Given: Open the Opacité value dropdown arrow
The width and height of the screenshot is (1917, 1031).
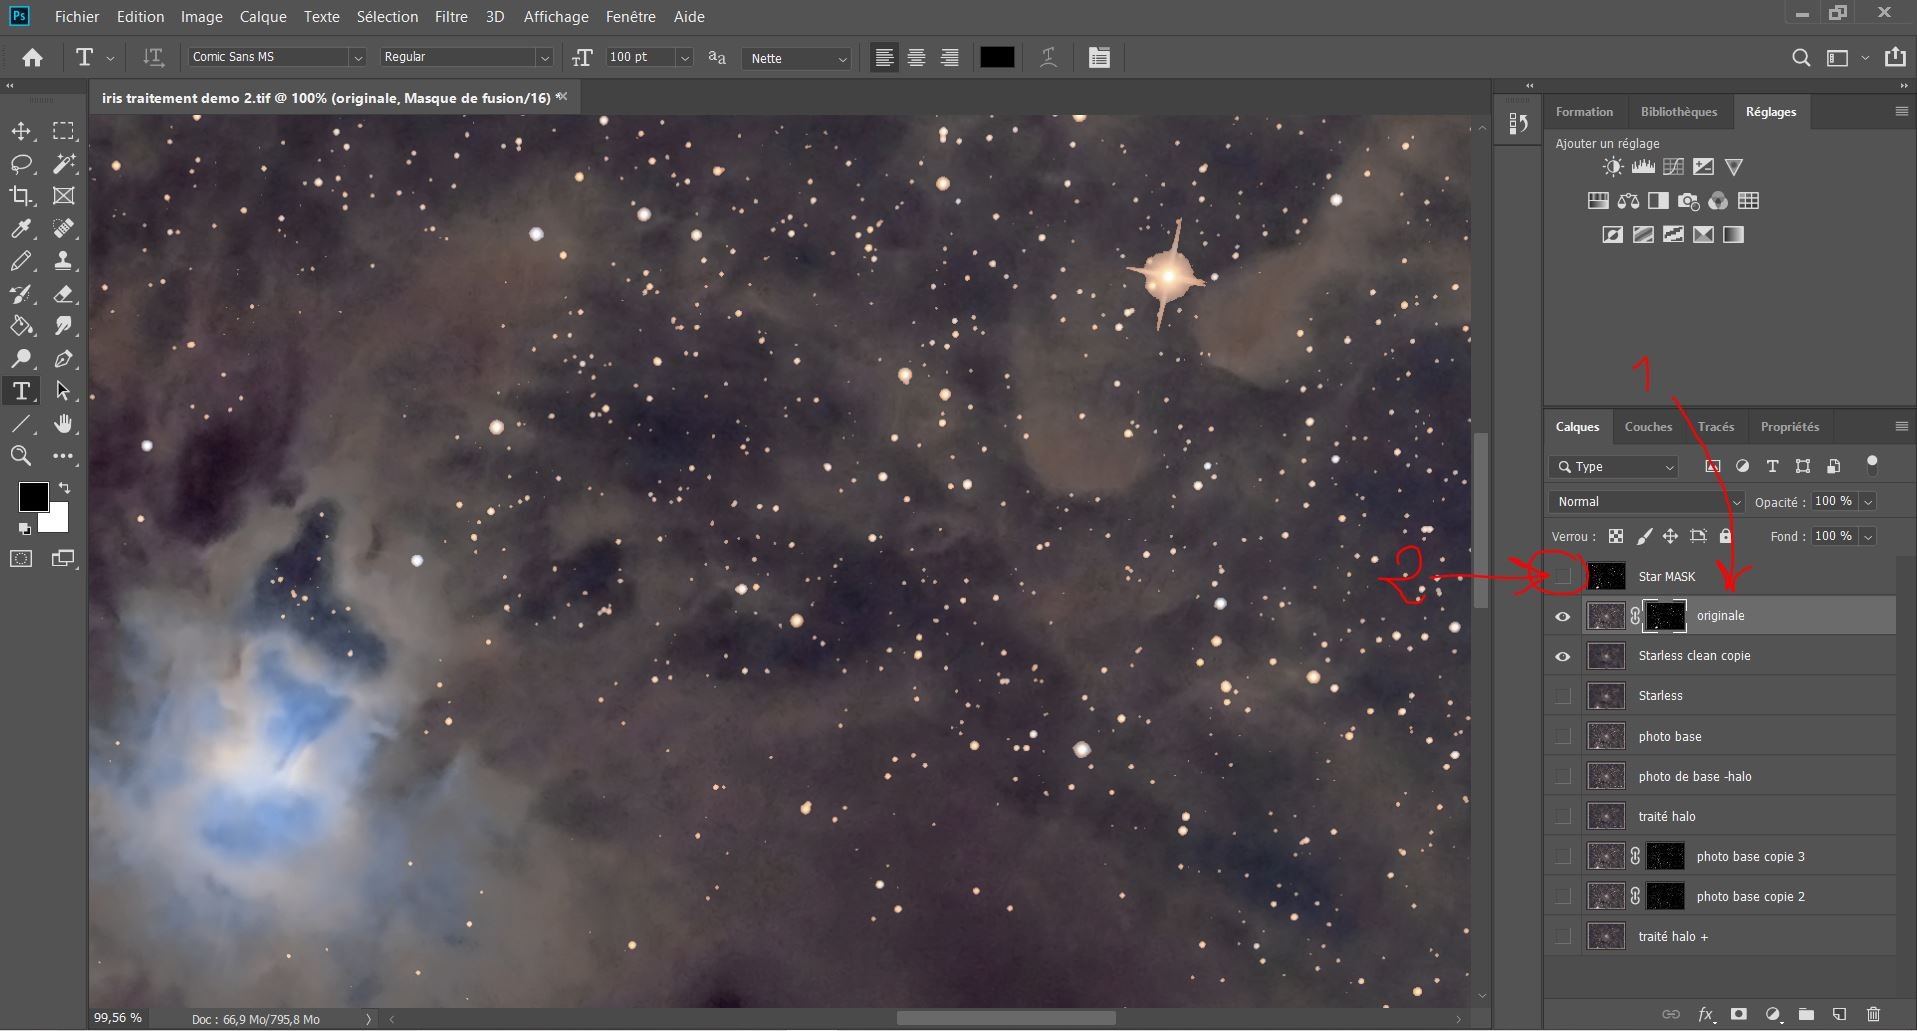Looking at the screenshot, I should pyautogui.click(x=1867, y=502).
